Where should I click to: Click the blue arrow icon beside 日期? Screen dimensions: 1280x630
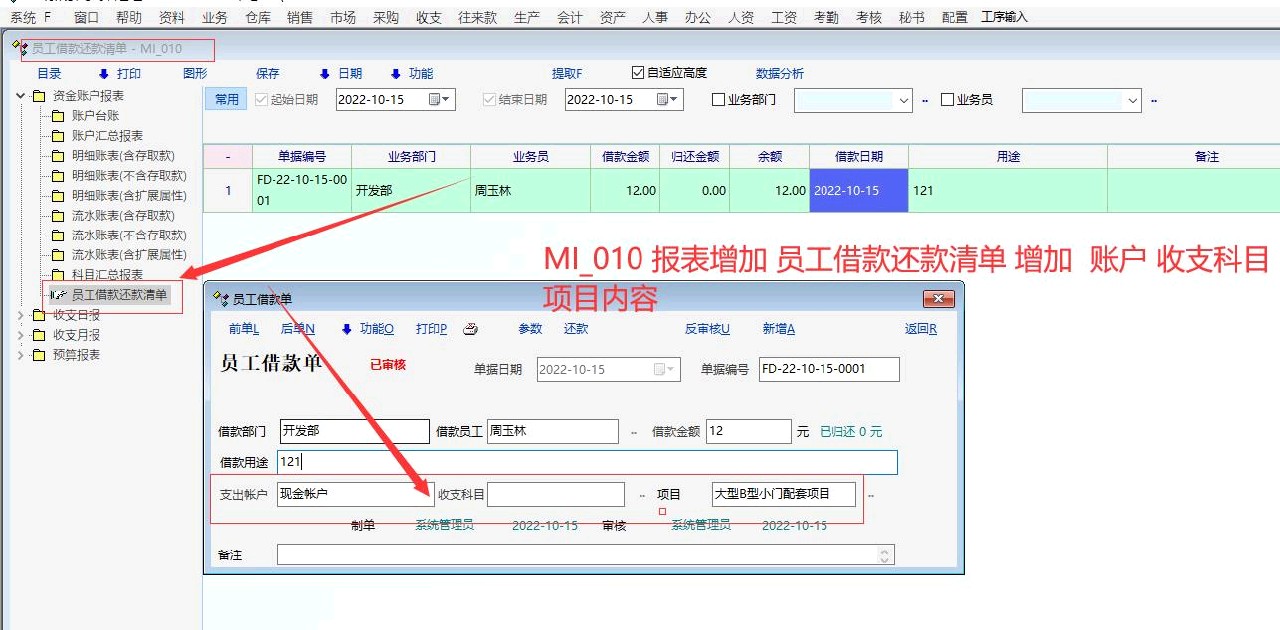(x=324, y=74)
